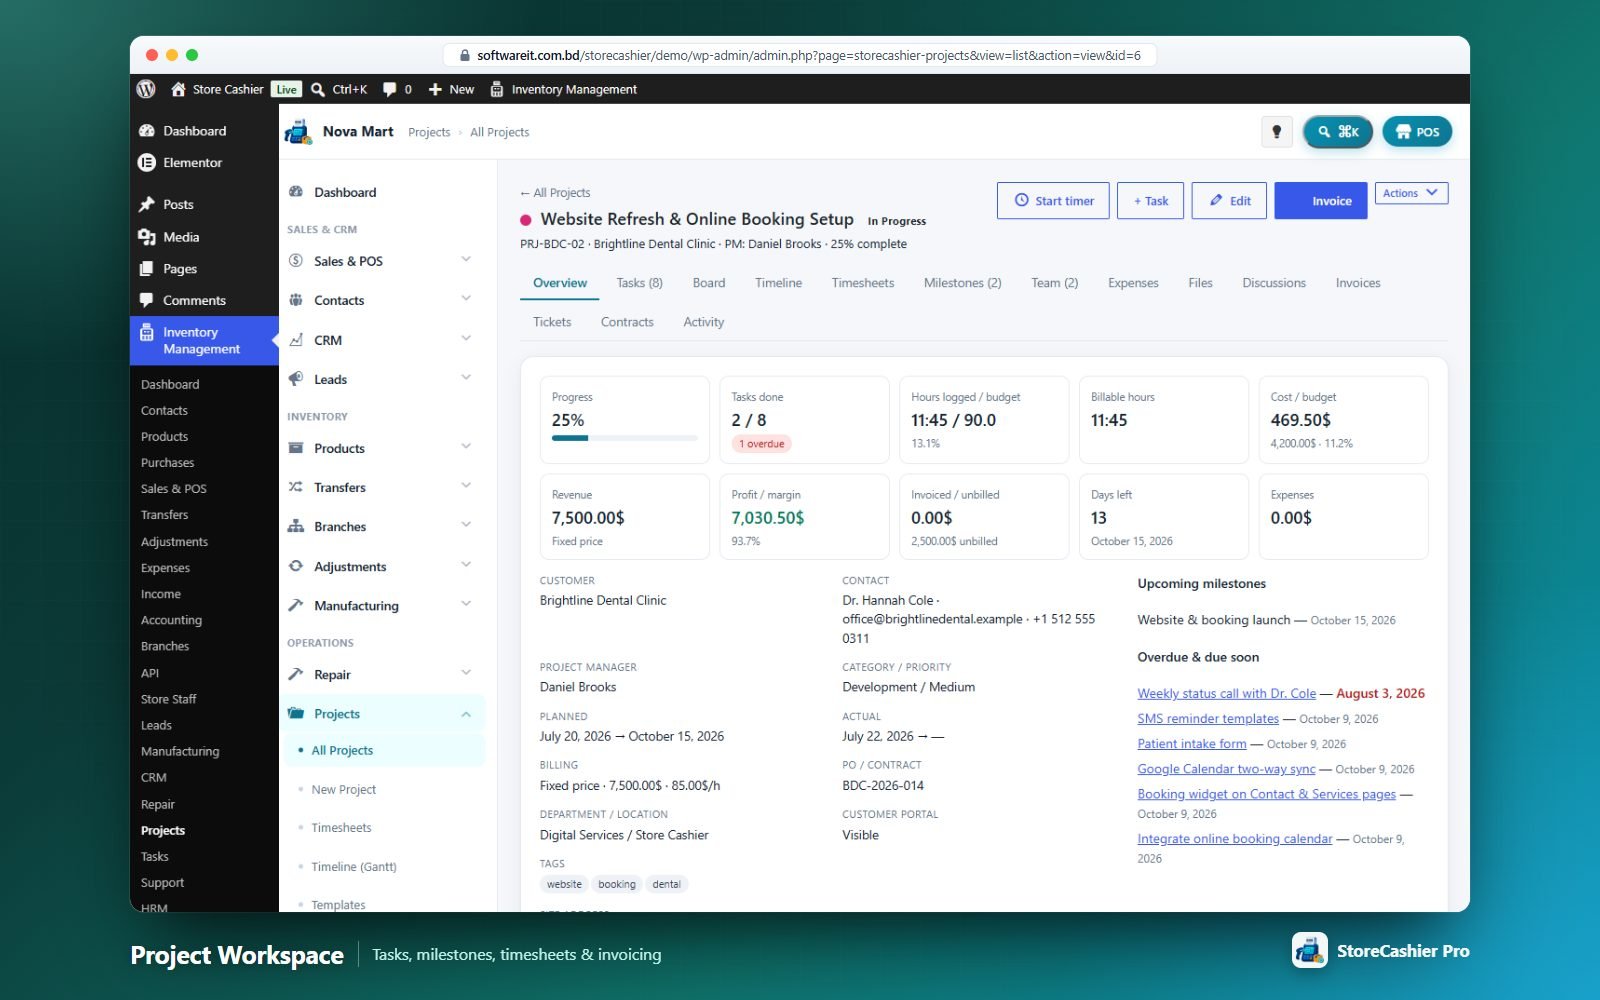The image size is (1600, 1000).
Task: Click the Nova Mart logo icon
Action: pyautogui.click(x=298, y=132)
